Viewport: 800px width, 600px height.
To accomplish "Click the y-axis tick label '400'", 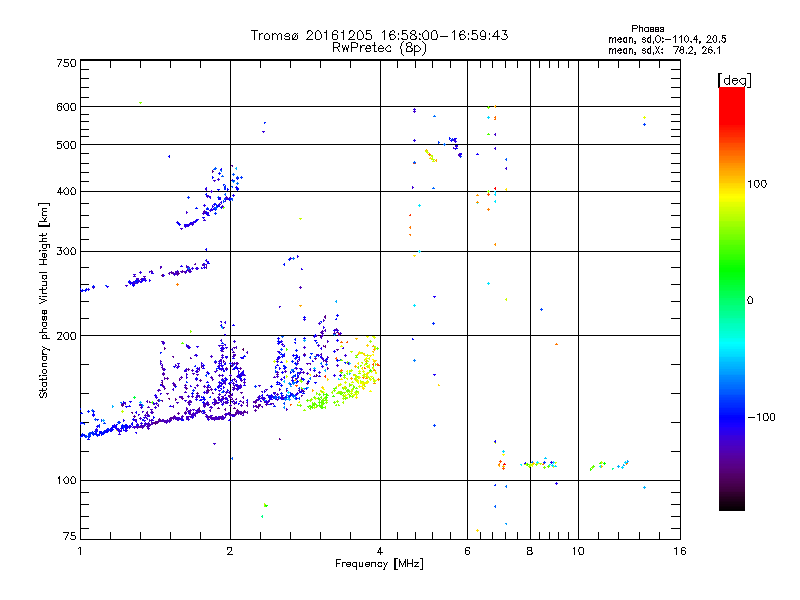I will point(66,191).
